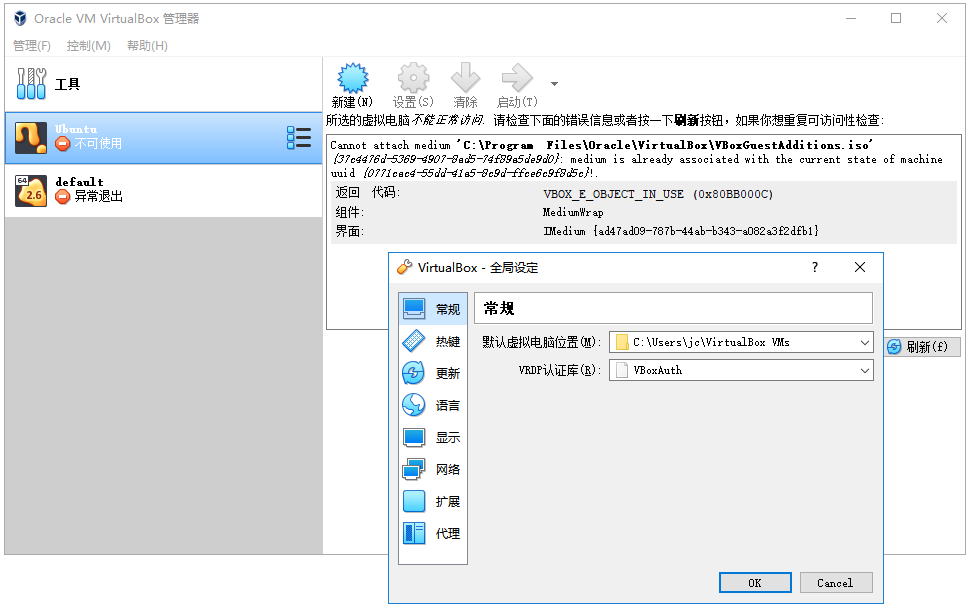Click the 启动(T) start arrow icon

click(517, 79)
